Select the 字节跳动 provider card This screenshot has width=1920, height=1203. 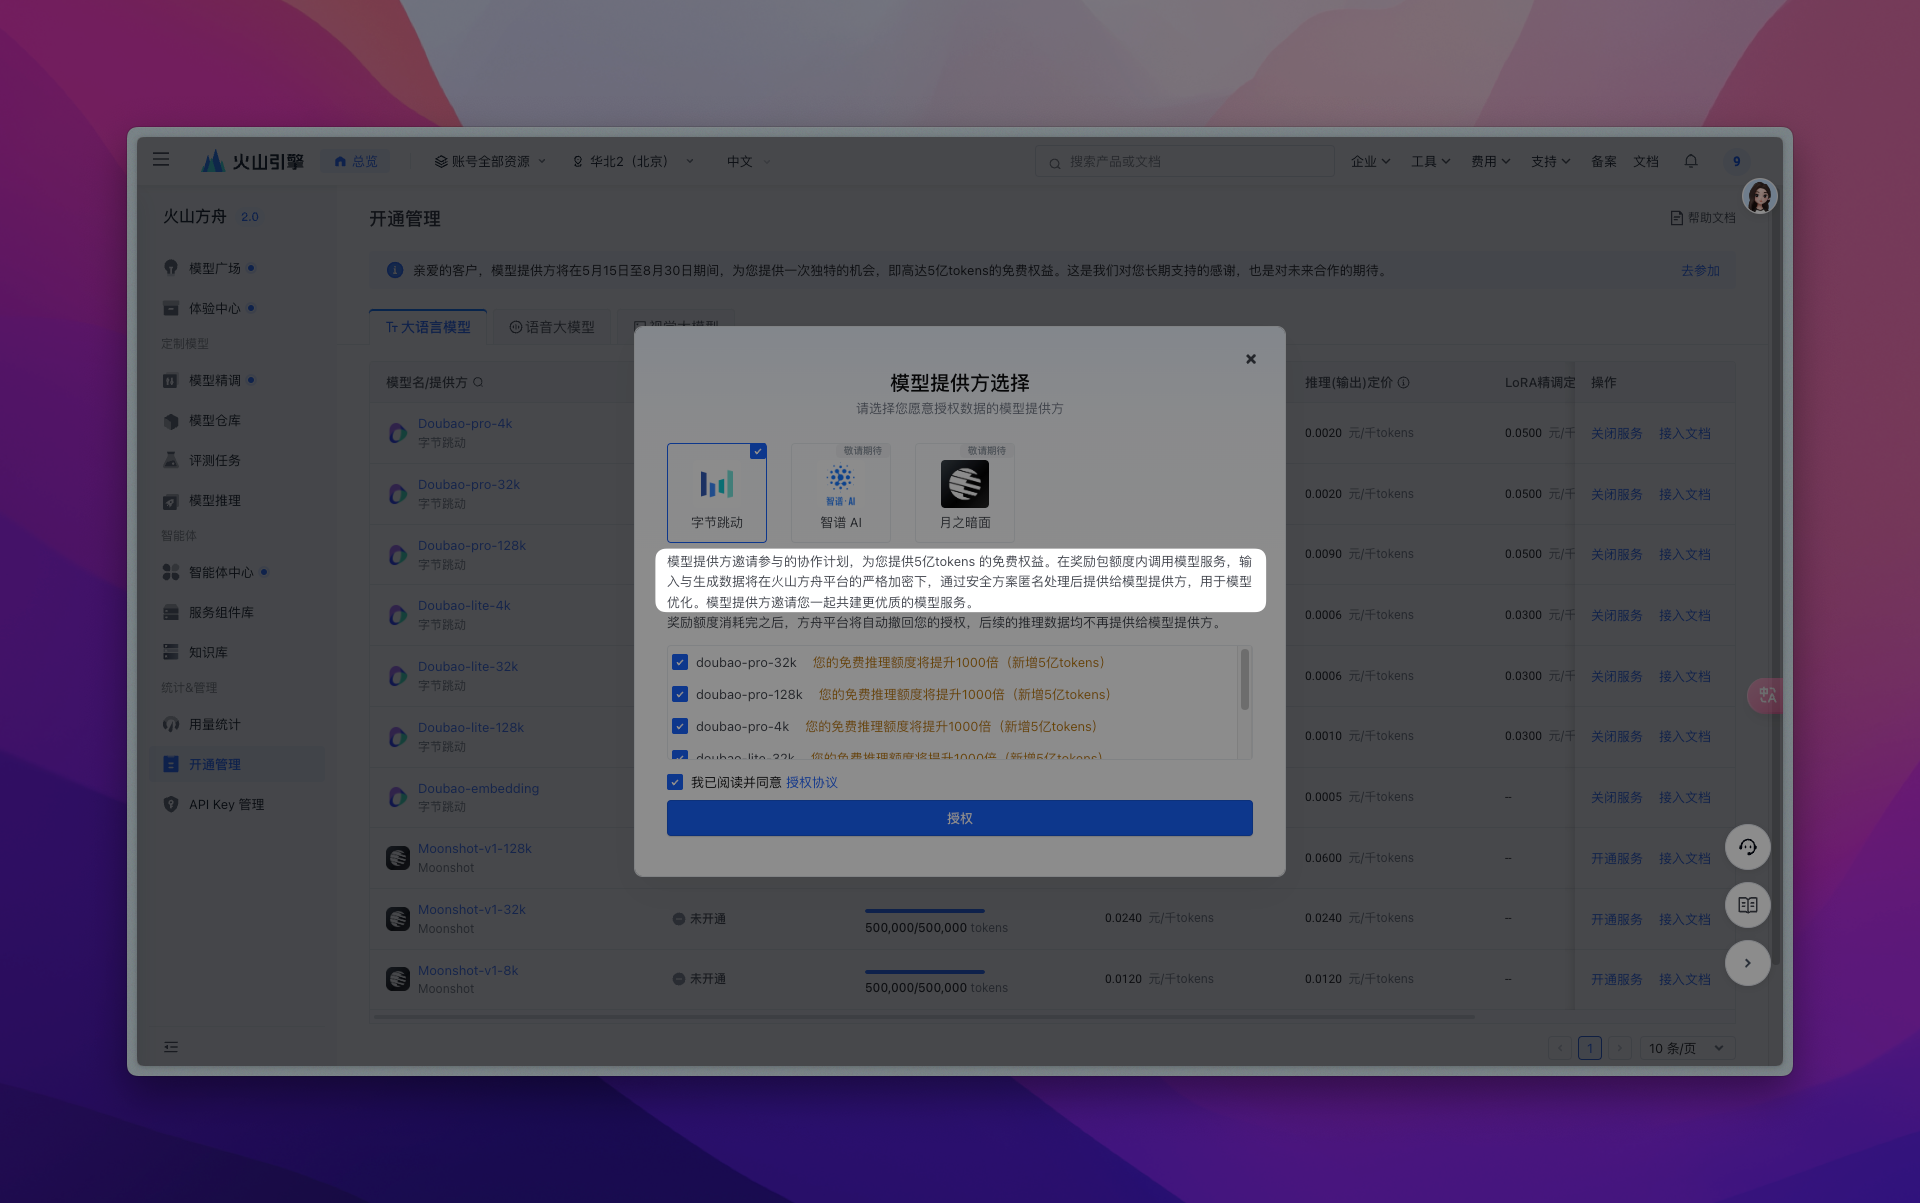[x=716, y=492]
